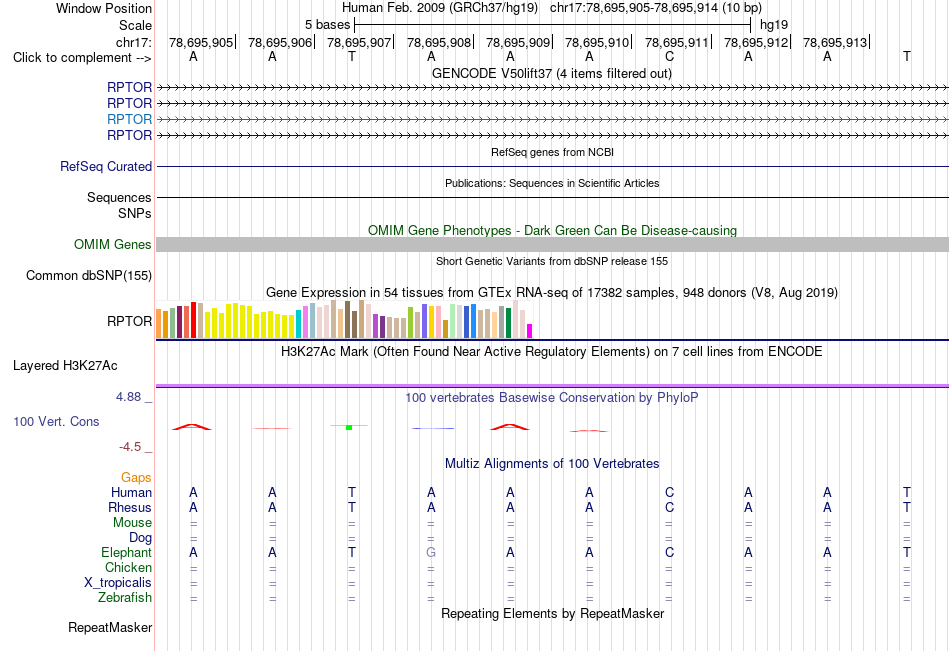The height and width of the screenshot is (651, 950).
Task: Select the Chicken alignment row label
Action: [x=128, y=567]
